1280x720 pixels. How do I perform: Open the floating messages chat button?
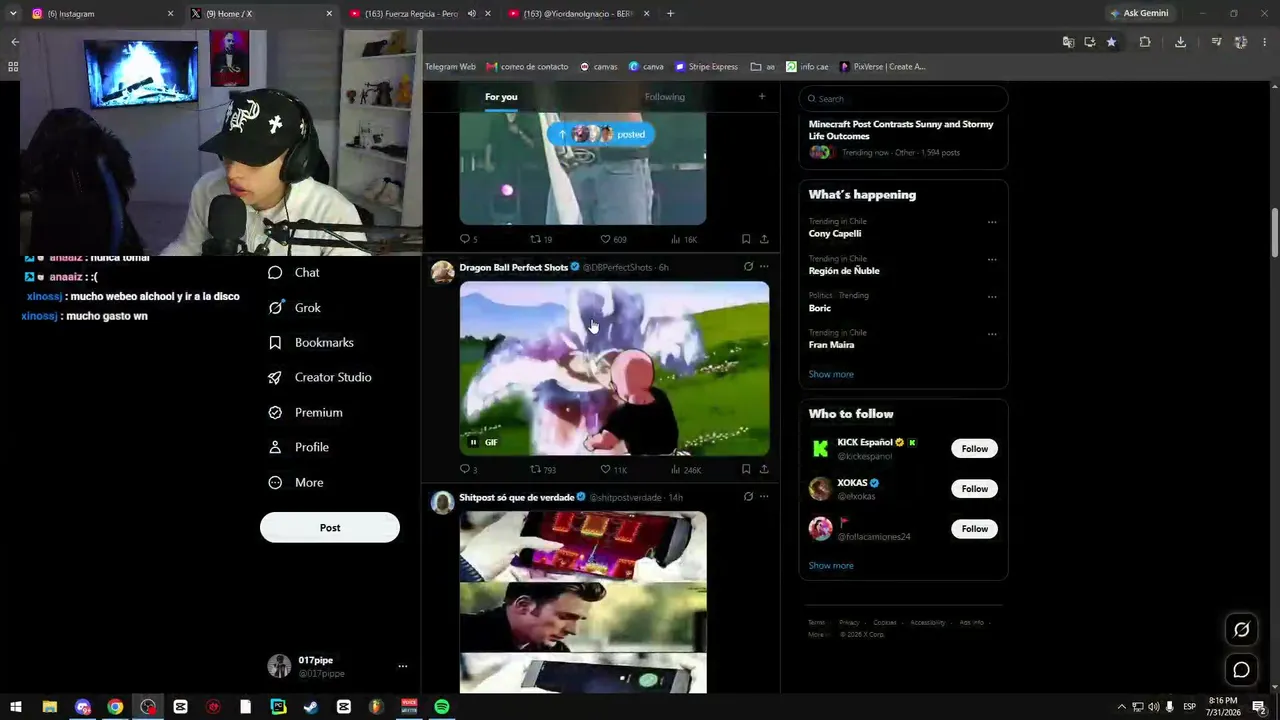tap(1241, 670)
